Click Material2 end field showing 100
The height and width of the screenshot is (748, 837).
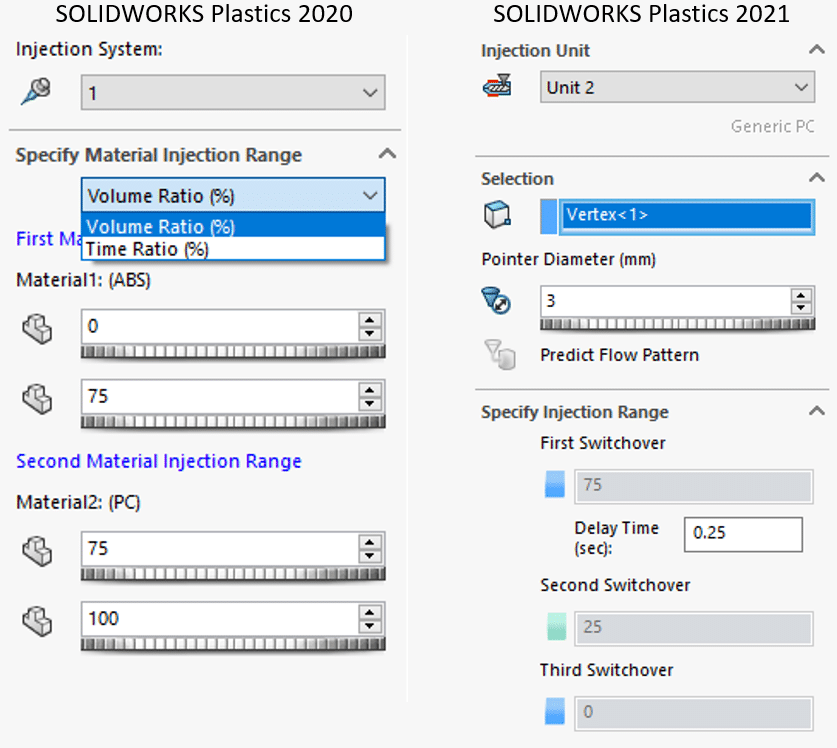(x=220, y=619)
